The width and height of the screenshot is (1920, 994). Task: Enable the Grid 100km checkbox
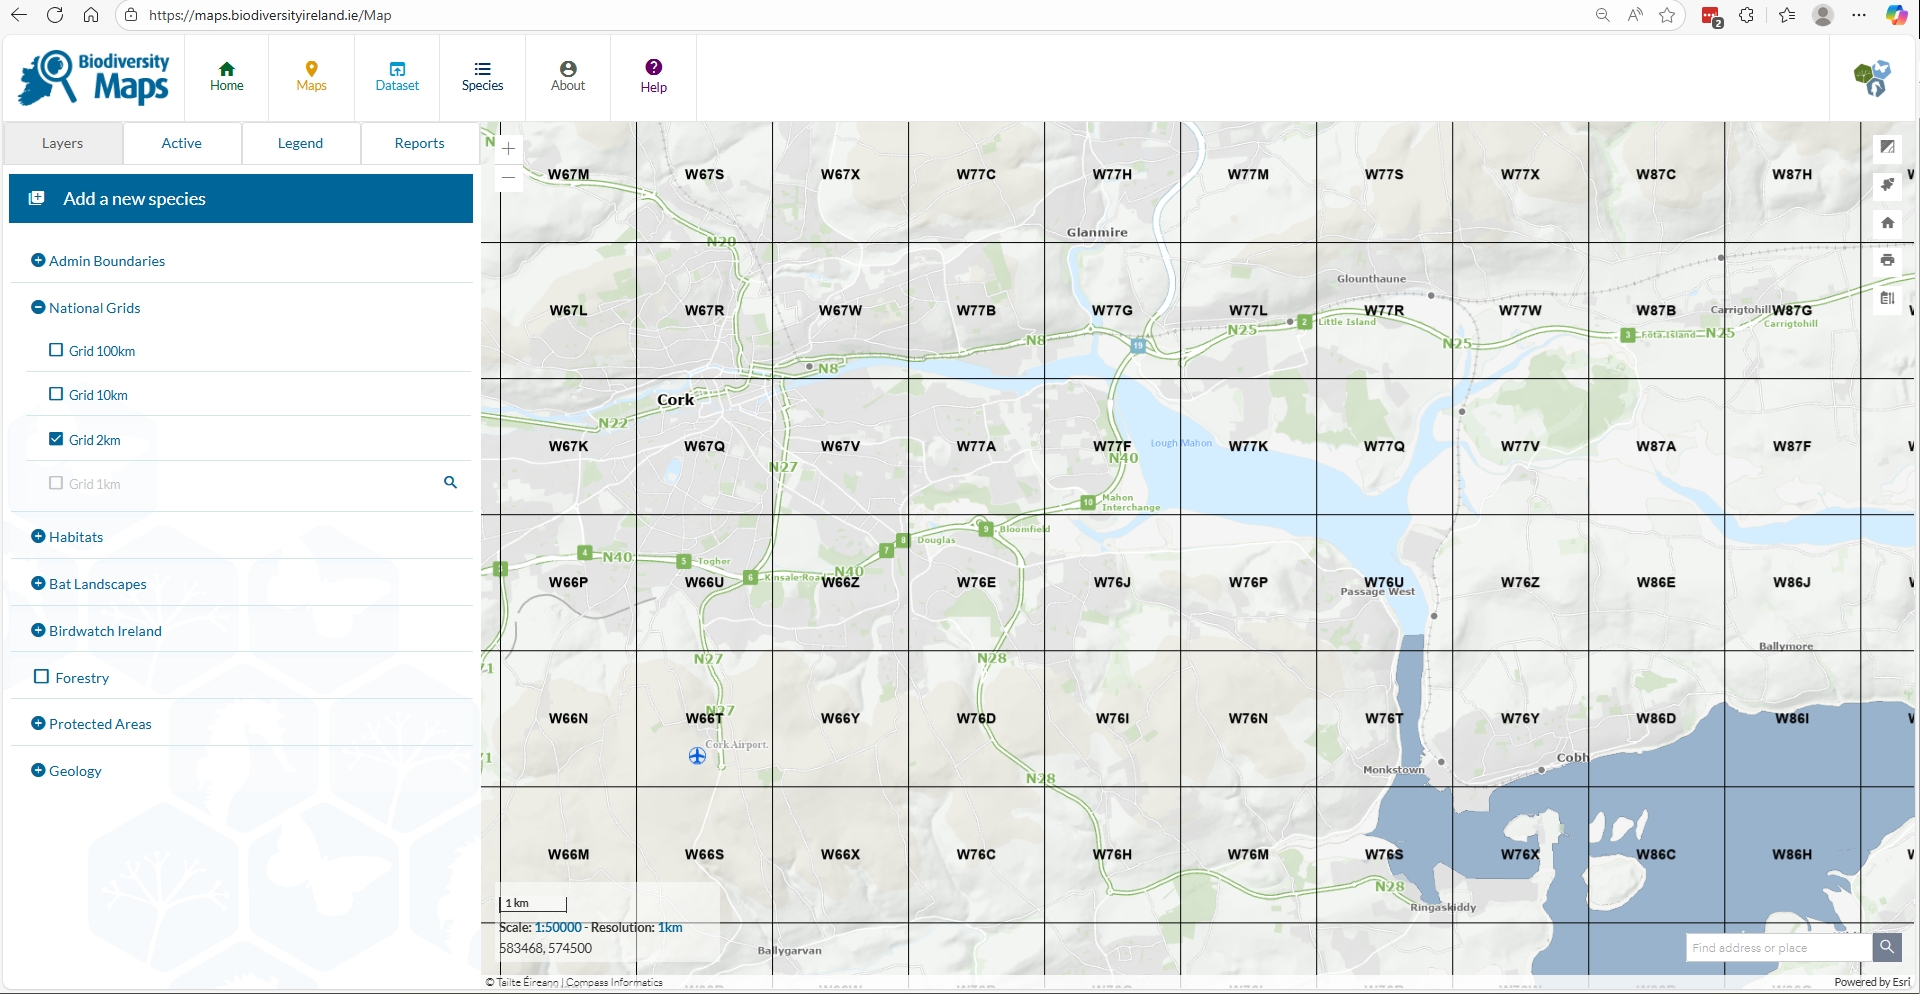(x=56, y=350)
